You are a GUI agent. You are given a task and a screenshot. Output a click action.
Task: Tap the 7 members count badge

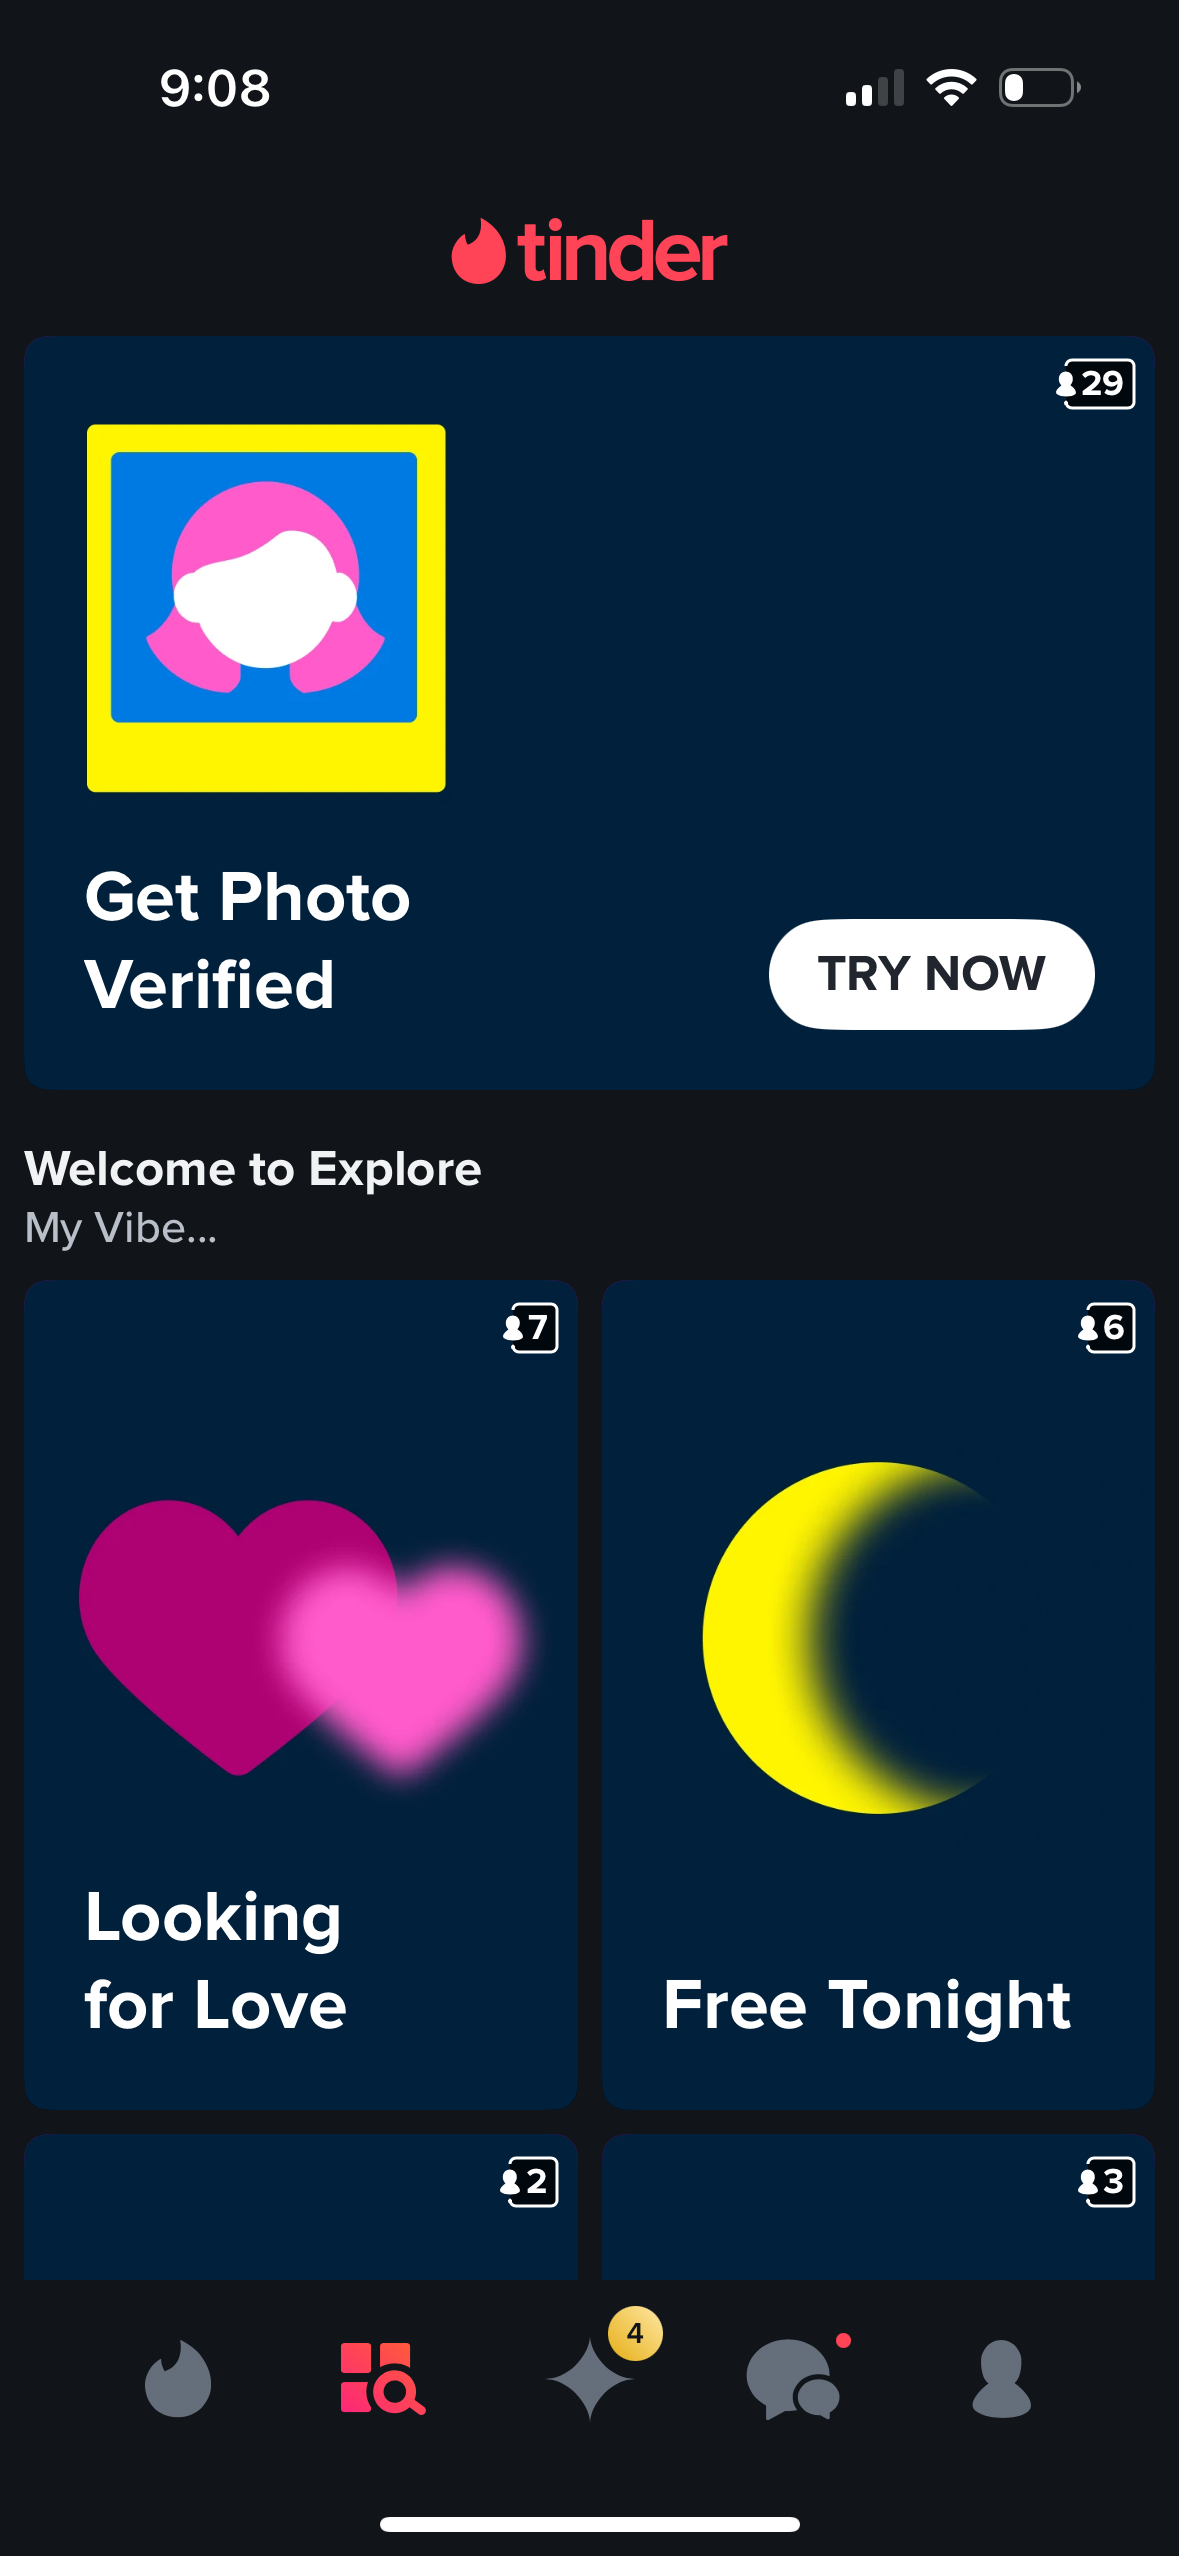531,1328
